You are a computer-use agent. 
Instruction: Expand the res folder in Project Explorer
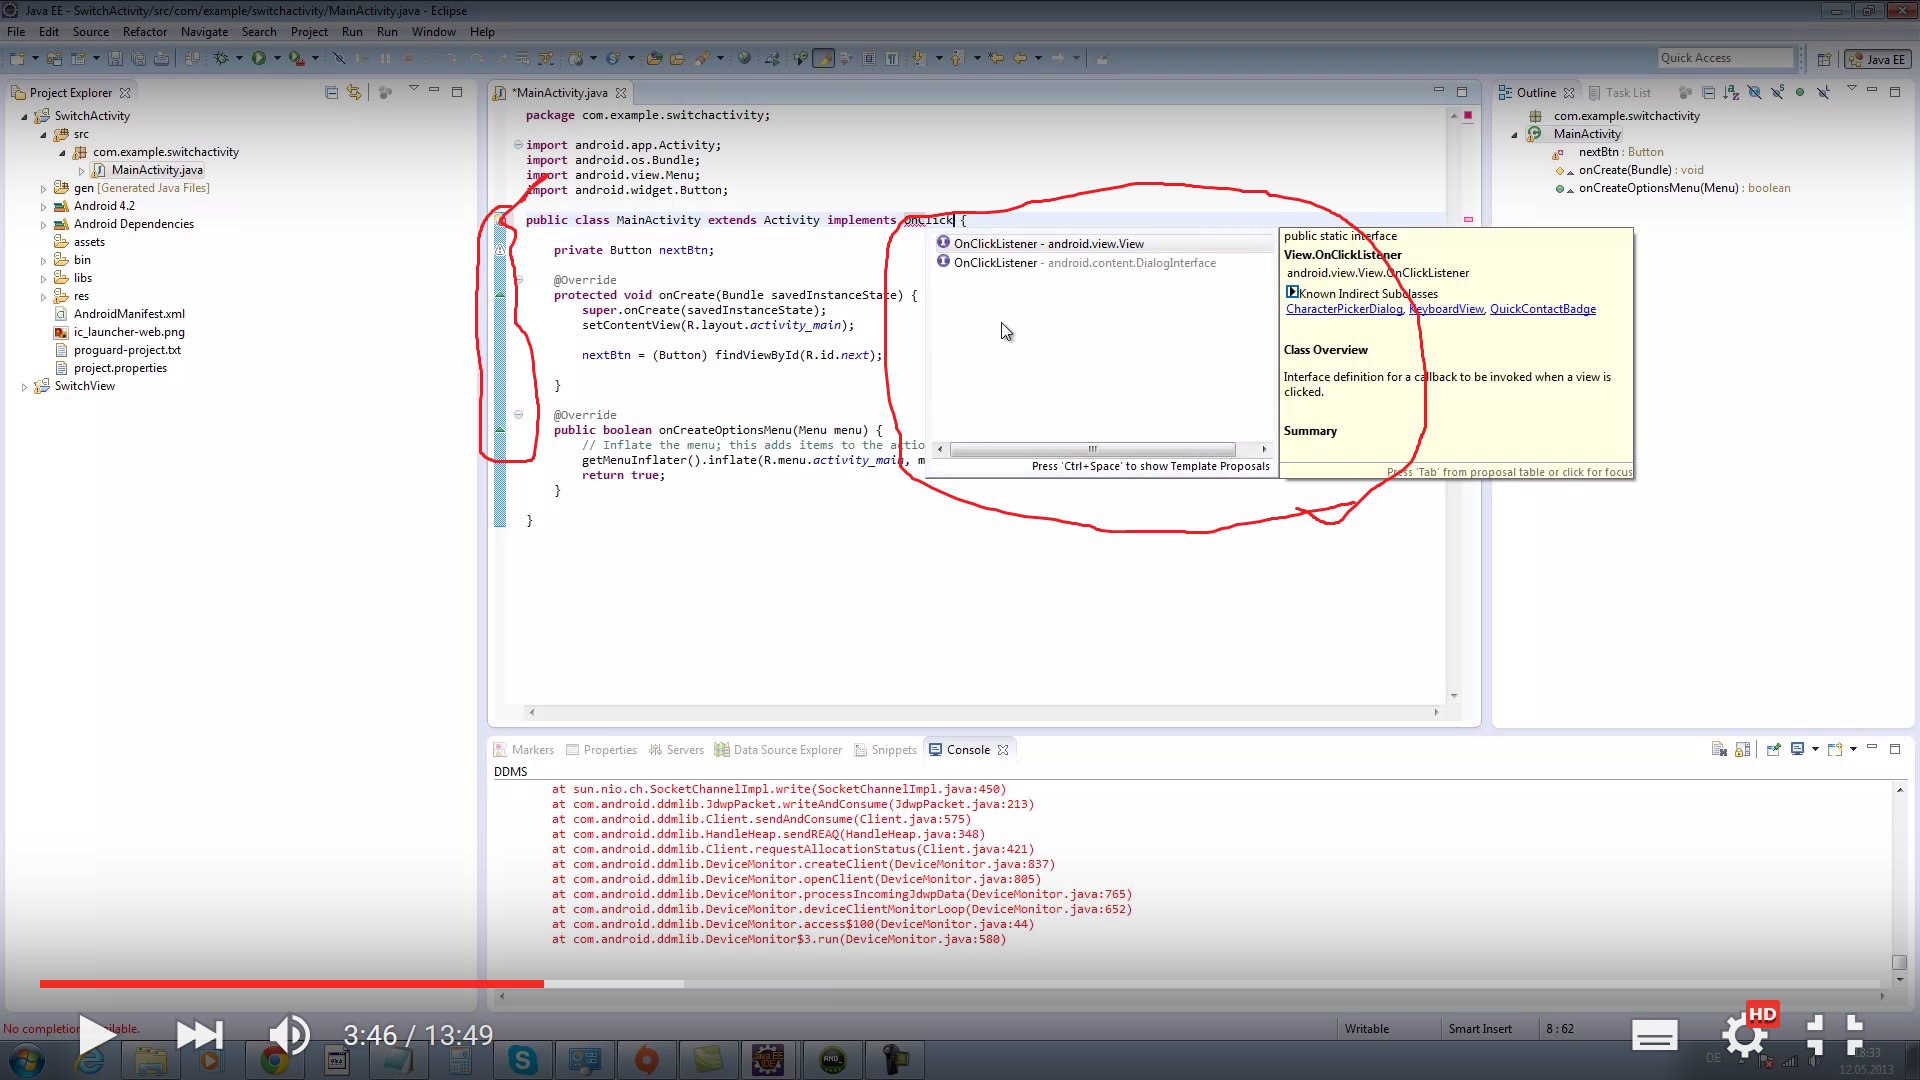[x=42, y=297]
